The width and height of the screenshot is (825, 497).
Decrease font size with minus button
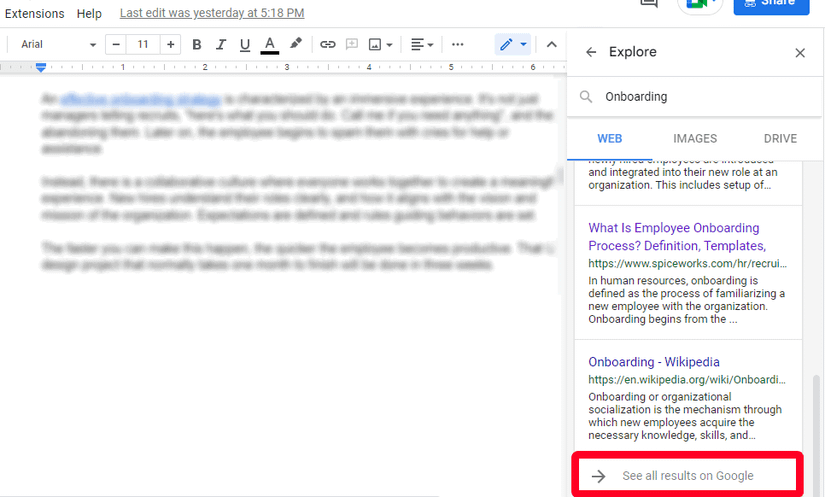point(117,45)
